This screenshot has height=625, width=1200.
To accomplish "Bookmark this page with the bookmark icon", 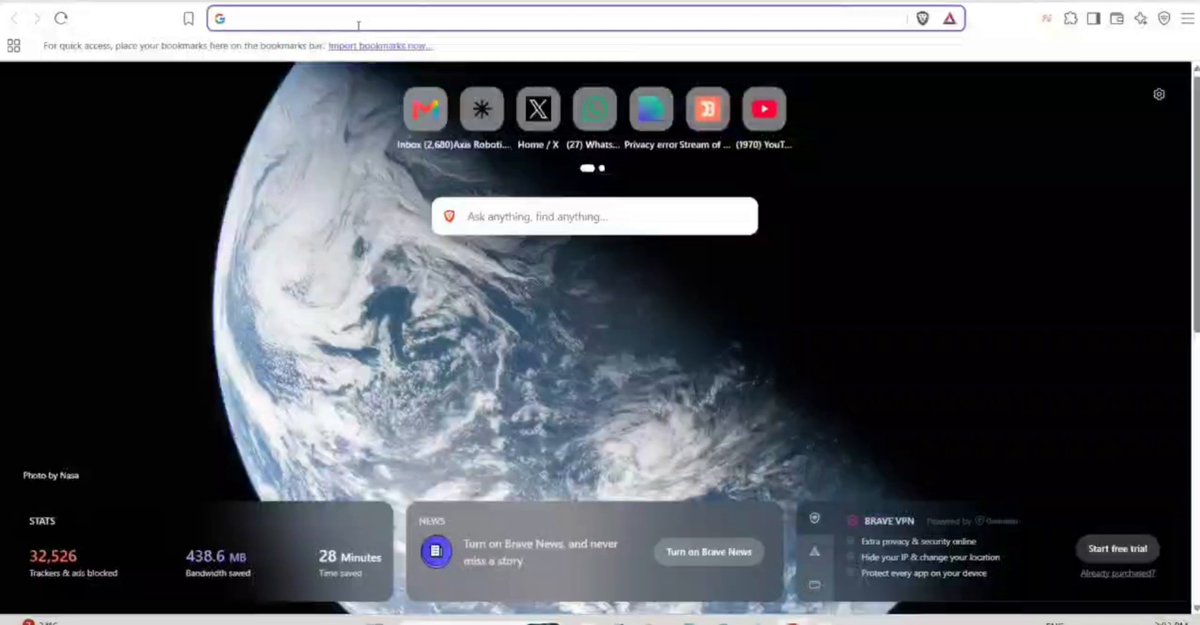I will (x=188, y=18).
